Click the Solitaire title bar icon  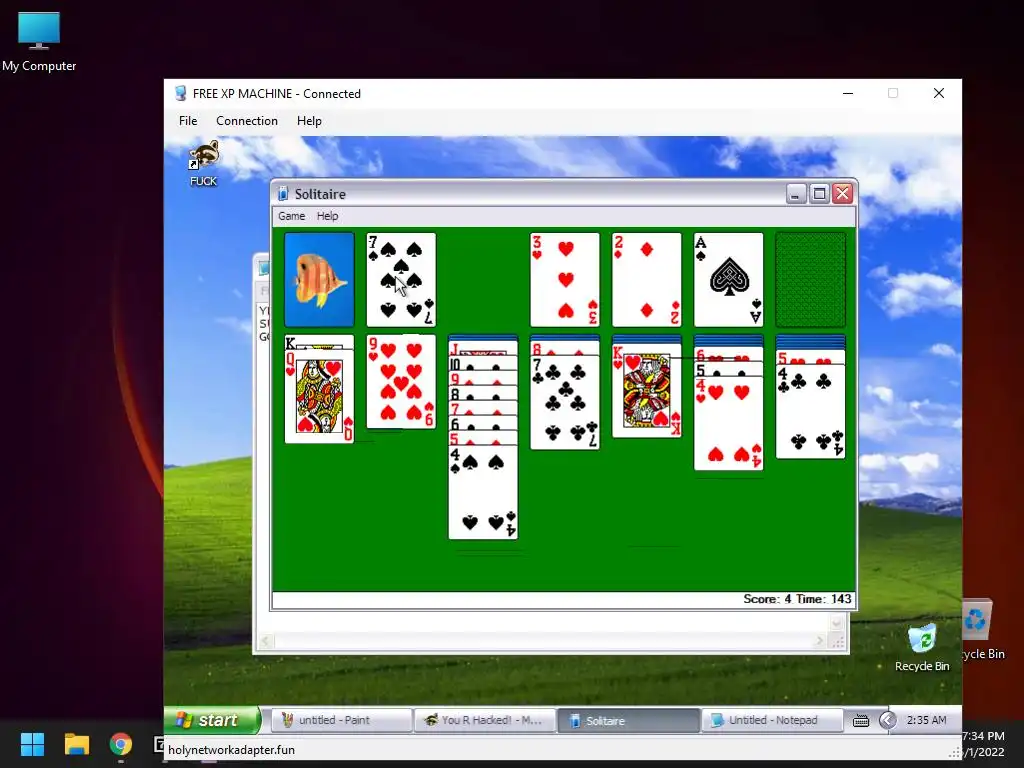283,194
